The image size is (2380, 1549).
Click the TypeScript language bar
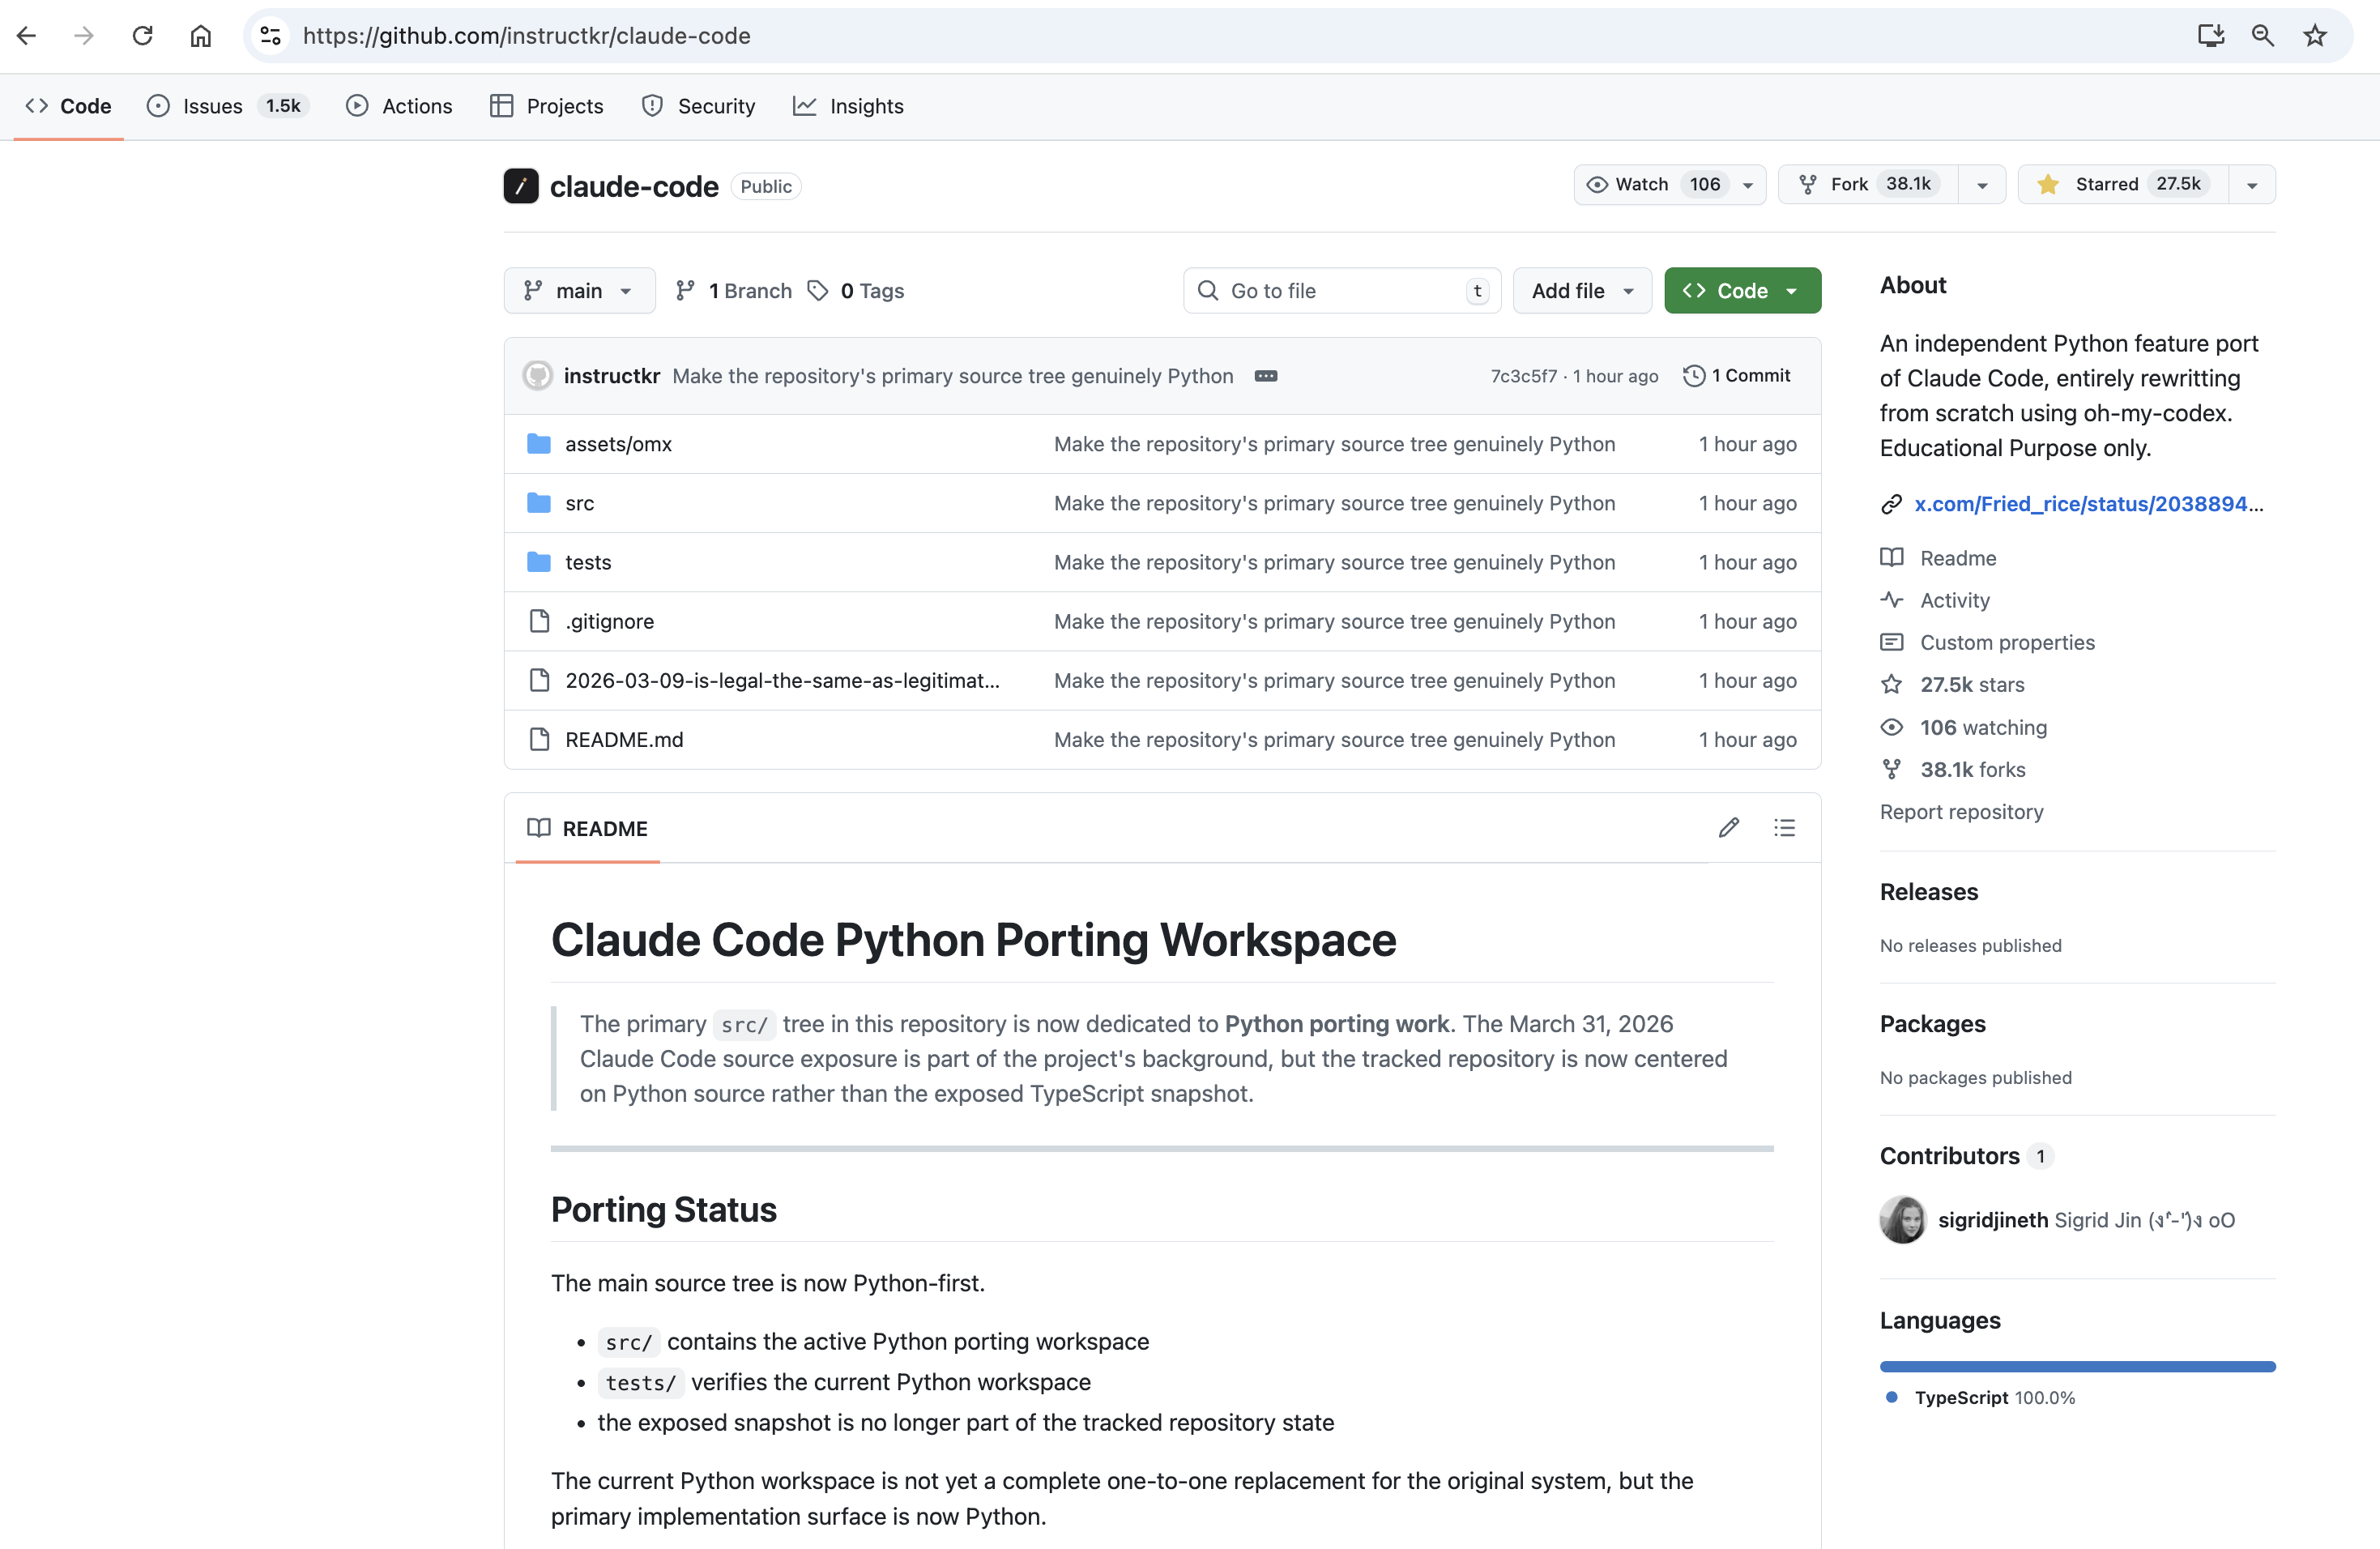2076,1366
